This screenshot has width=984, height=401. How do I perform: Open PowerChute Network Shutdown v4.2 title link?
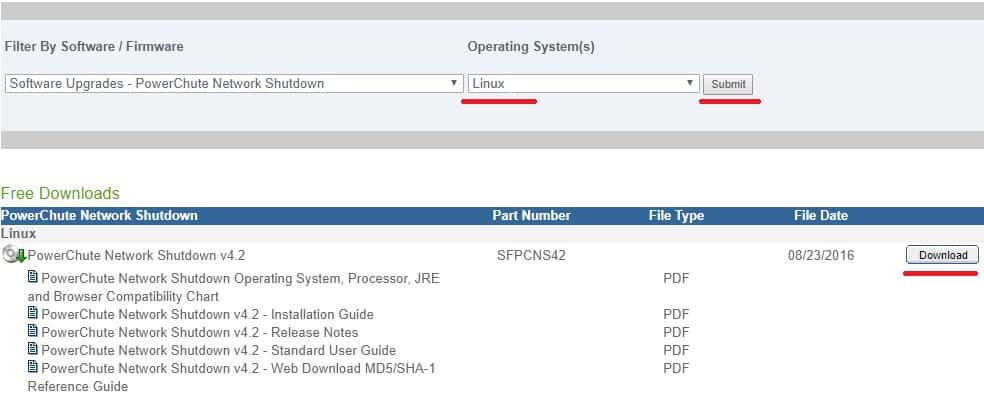tap(136, 255)
